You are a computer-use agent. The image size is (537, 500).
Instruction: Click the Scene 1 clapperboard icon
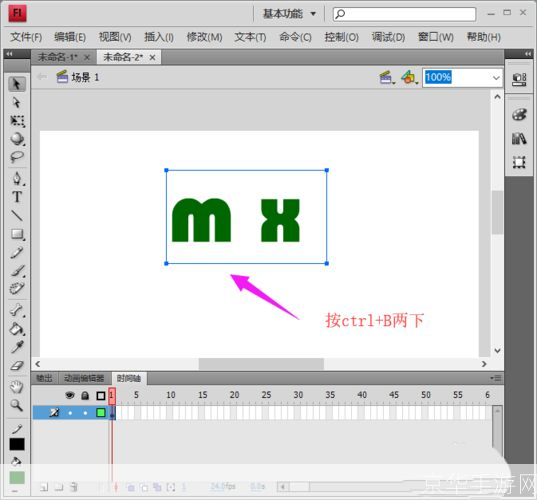click(x=62, y=77)
